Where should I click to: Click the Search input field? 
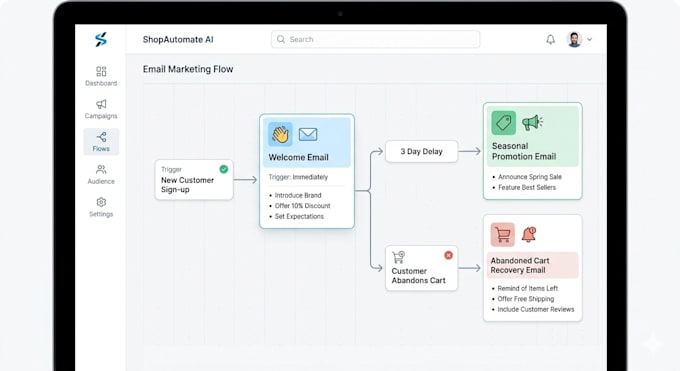click(x=376, y=39)
